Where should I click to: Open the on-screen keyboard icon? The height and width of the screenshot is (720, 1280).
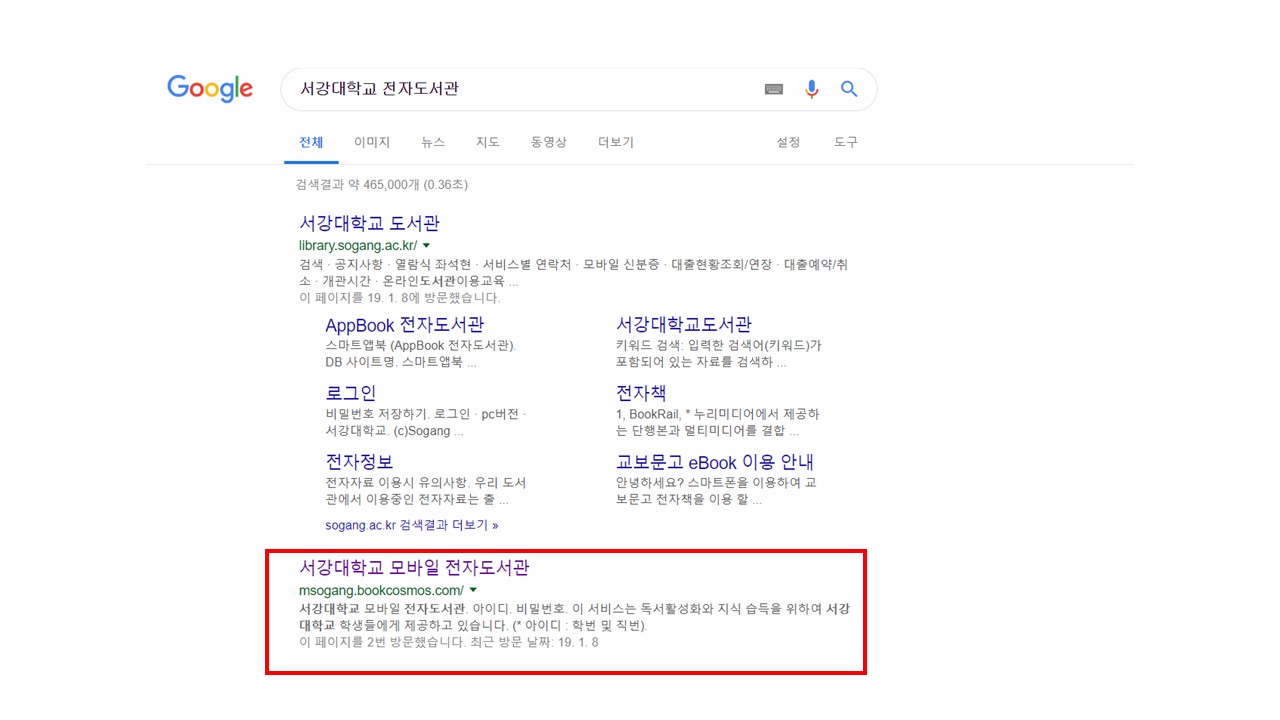tap(774, 89)
